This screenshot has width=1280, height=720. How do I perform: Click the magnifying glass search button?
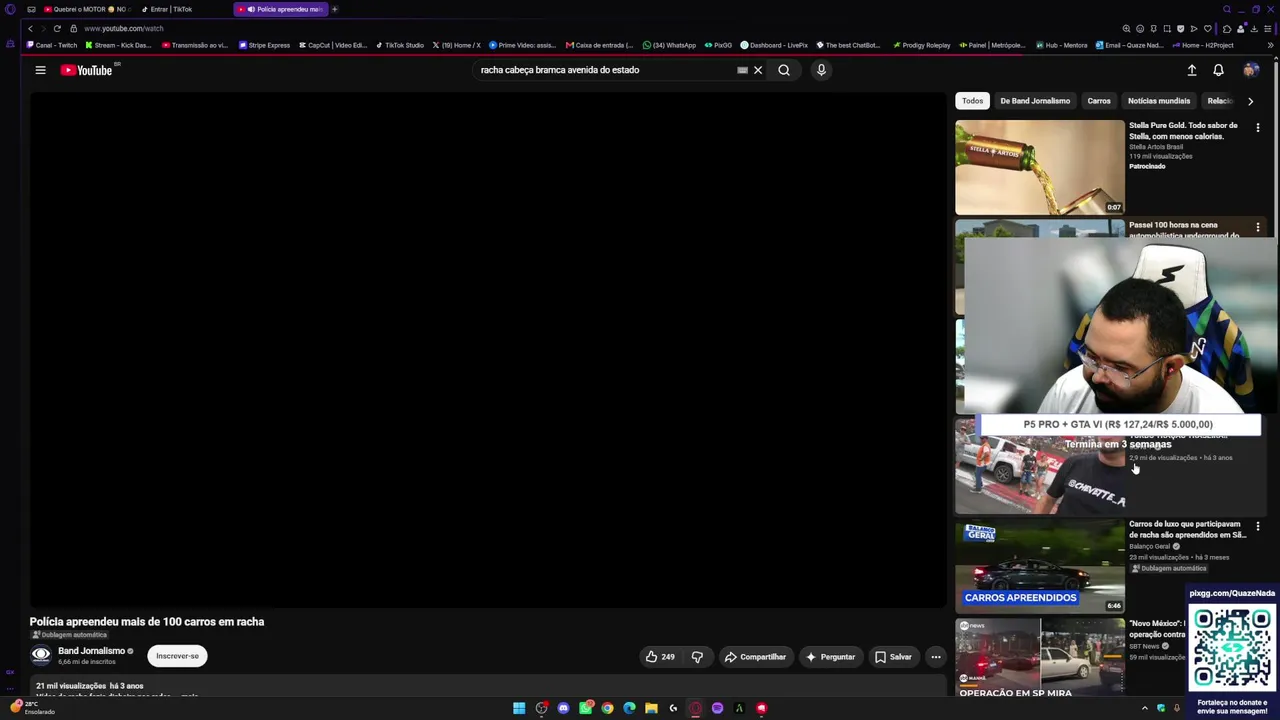(x=784, y=70)
